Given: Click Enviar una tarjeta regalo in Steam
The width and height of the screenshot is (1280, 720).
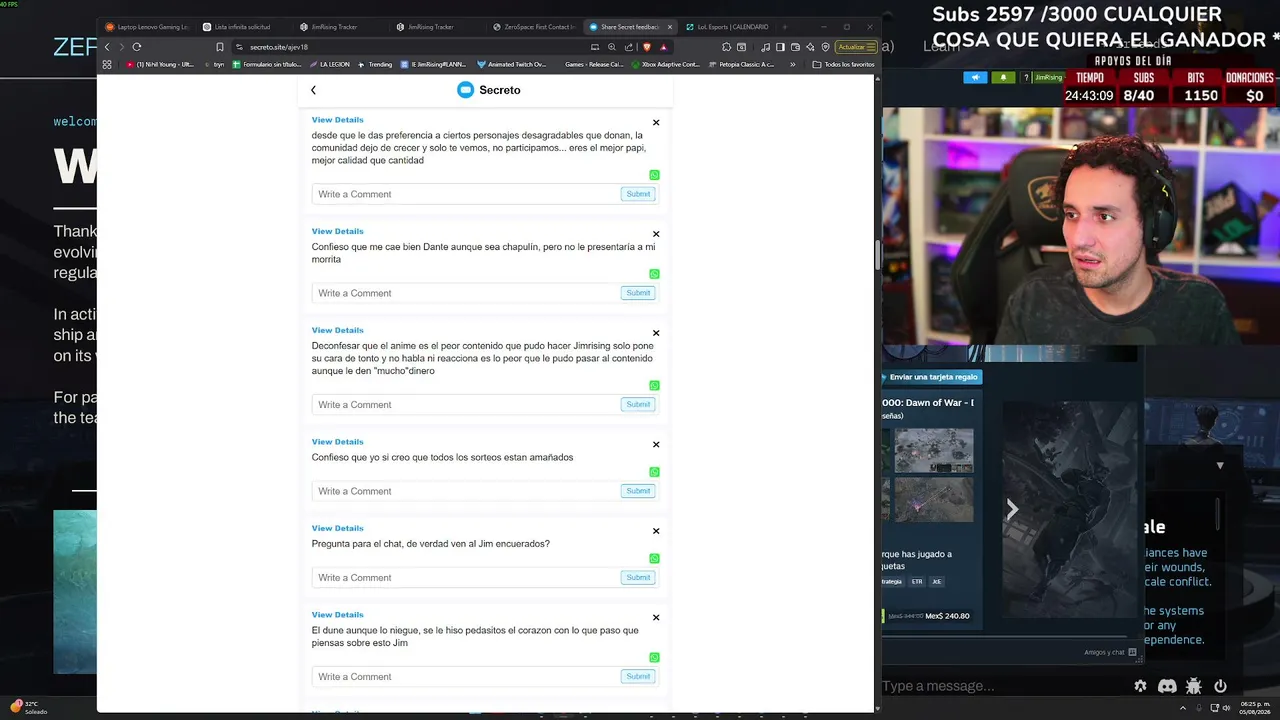Looking at the screenshot, I should click(932, 377).
